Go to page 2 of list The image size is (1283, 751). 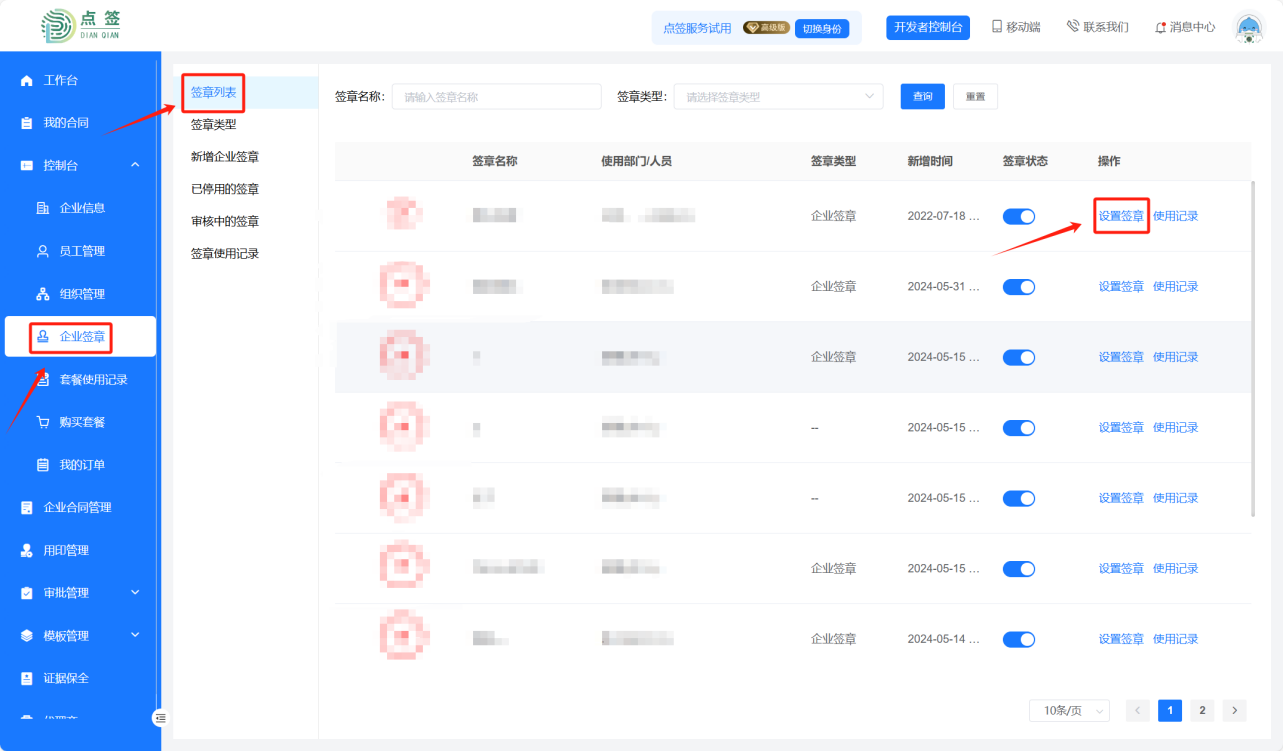(1202, 710)
